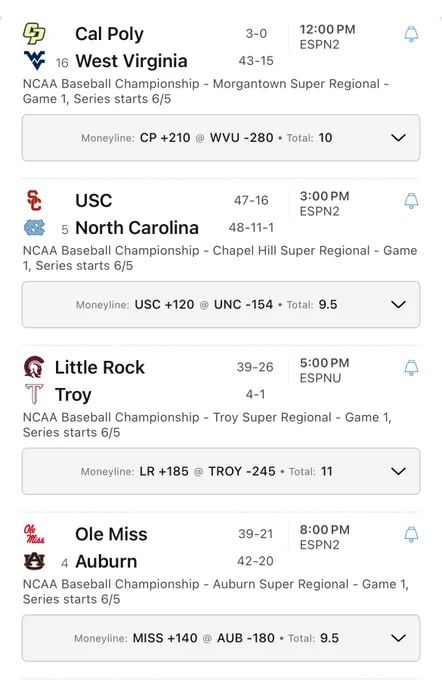The image size is (442, 680).
Task: Expand USC +120 @ UNC -154 odds
Action: [221, 304]
